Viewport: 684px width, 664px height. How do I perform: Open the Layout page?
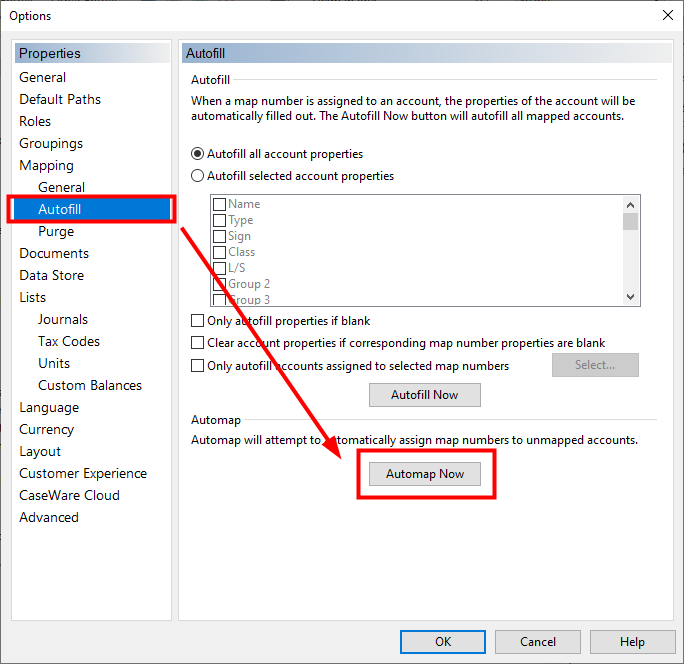[x=40, y=452]
